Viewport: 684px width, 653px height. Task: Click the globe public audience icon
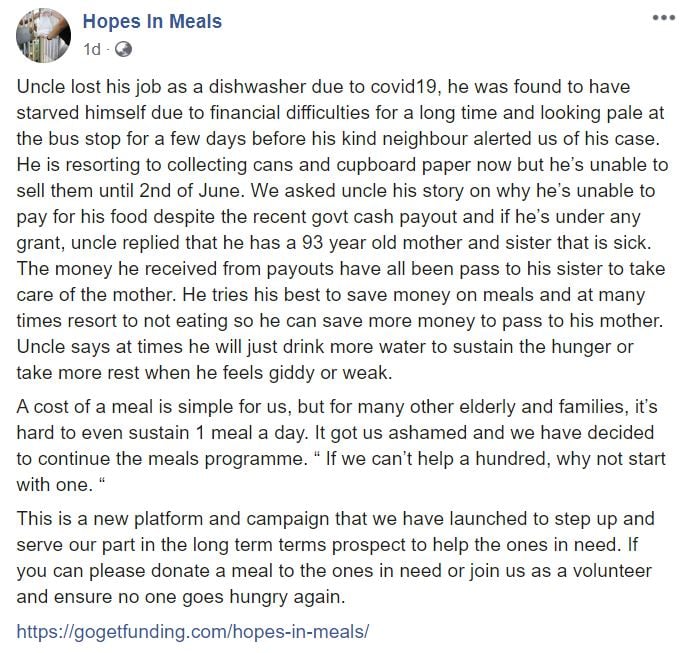[123, 48]
